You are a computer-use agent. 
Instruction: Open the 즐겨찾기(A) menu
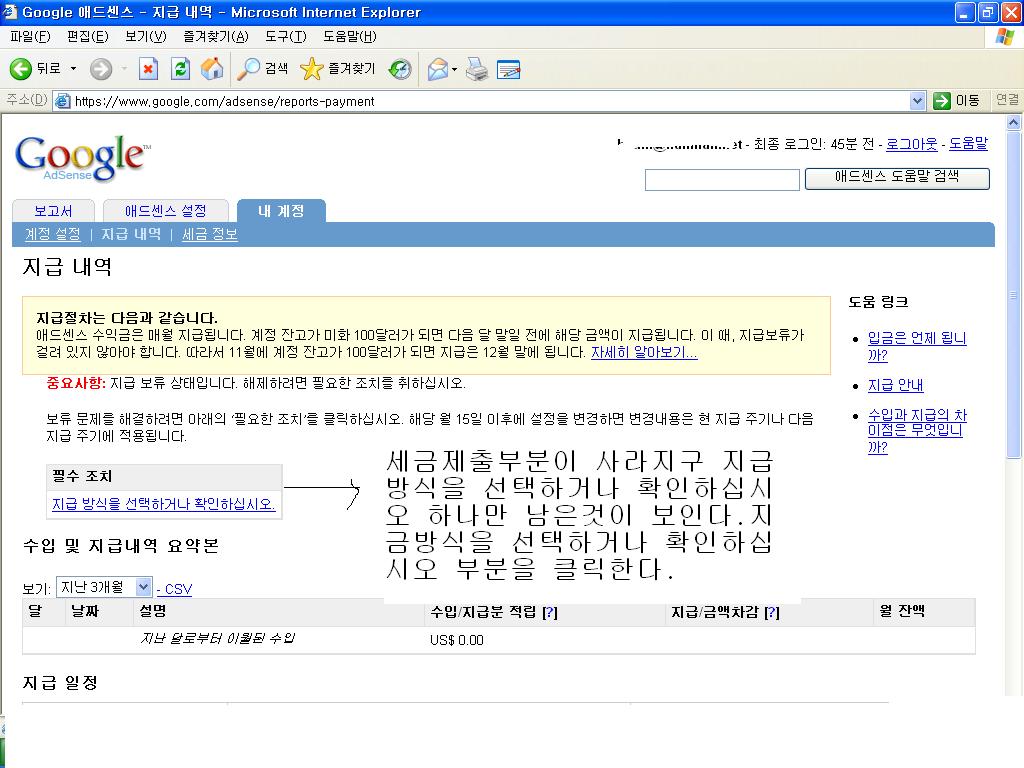point(216,37)
